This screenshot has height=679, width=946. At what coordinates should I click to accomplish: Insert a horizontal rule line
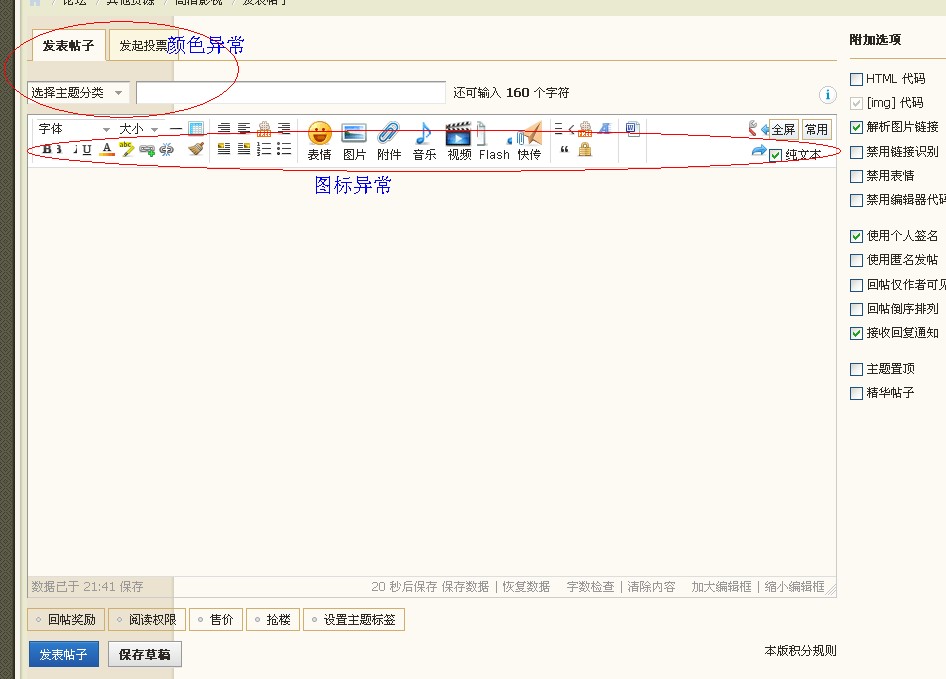pos(176,129)
